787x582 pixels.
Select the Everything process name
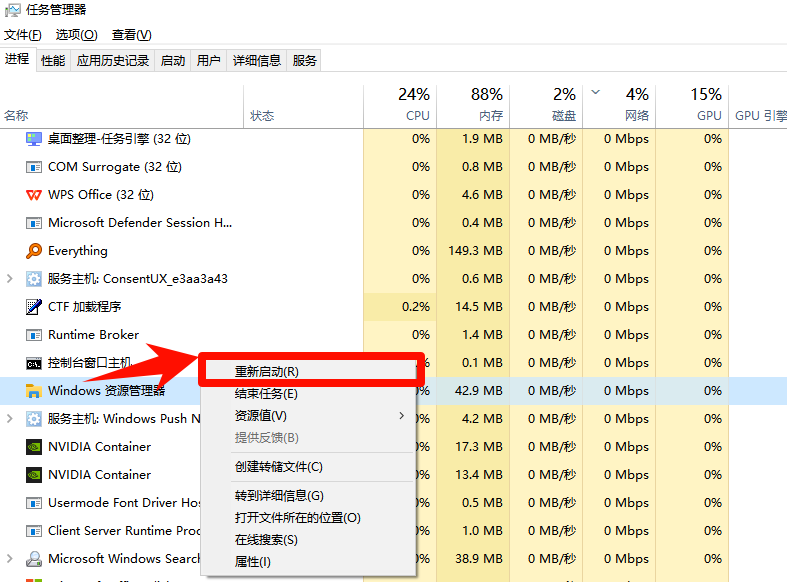tap(78, 251)
